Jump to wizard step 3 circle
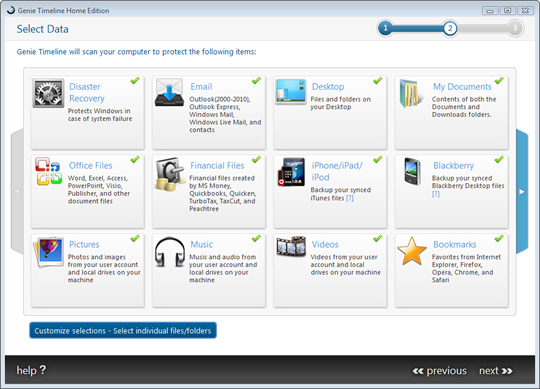Viewport: 540px width, 389px height. pos(515,28)
